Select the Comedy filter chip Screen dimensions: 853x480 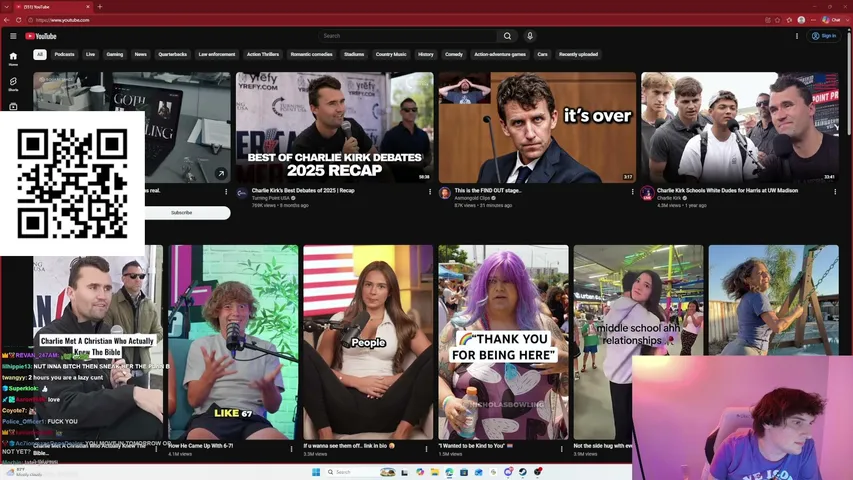(x=454, y=54)
